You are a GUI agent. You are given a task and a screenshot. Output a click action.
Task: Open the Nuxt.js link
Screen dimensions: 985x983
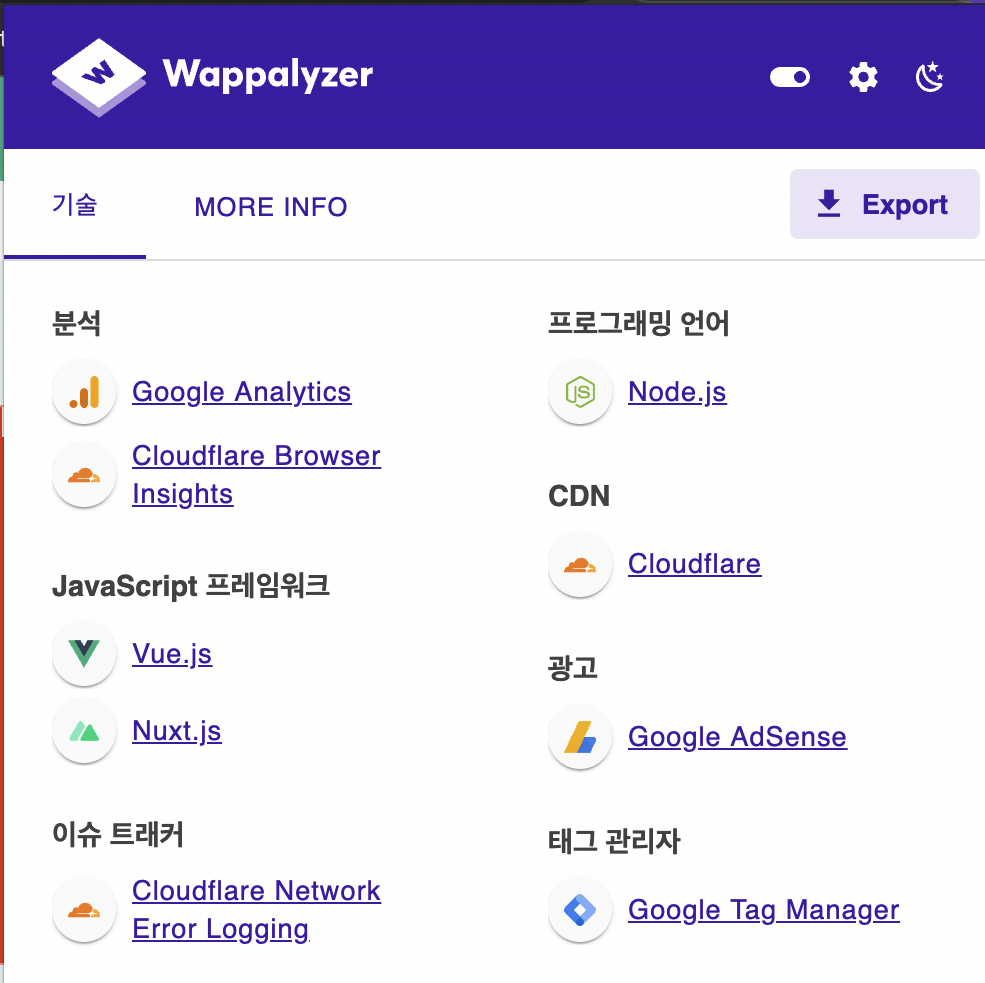pyautogui.click(x=177, y=731)
